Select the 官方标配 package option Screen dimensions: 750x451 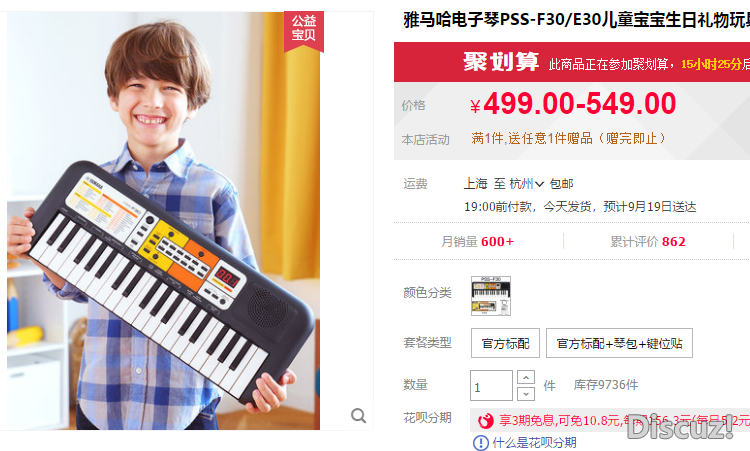505,343
